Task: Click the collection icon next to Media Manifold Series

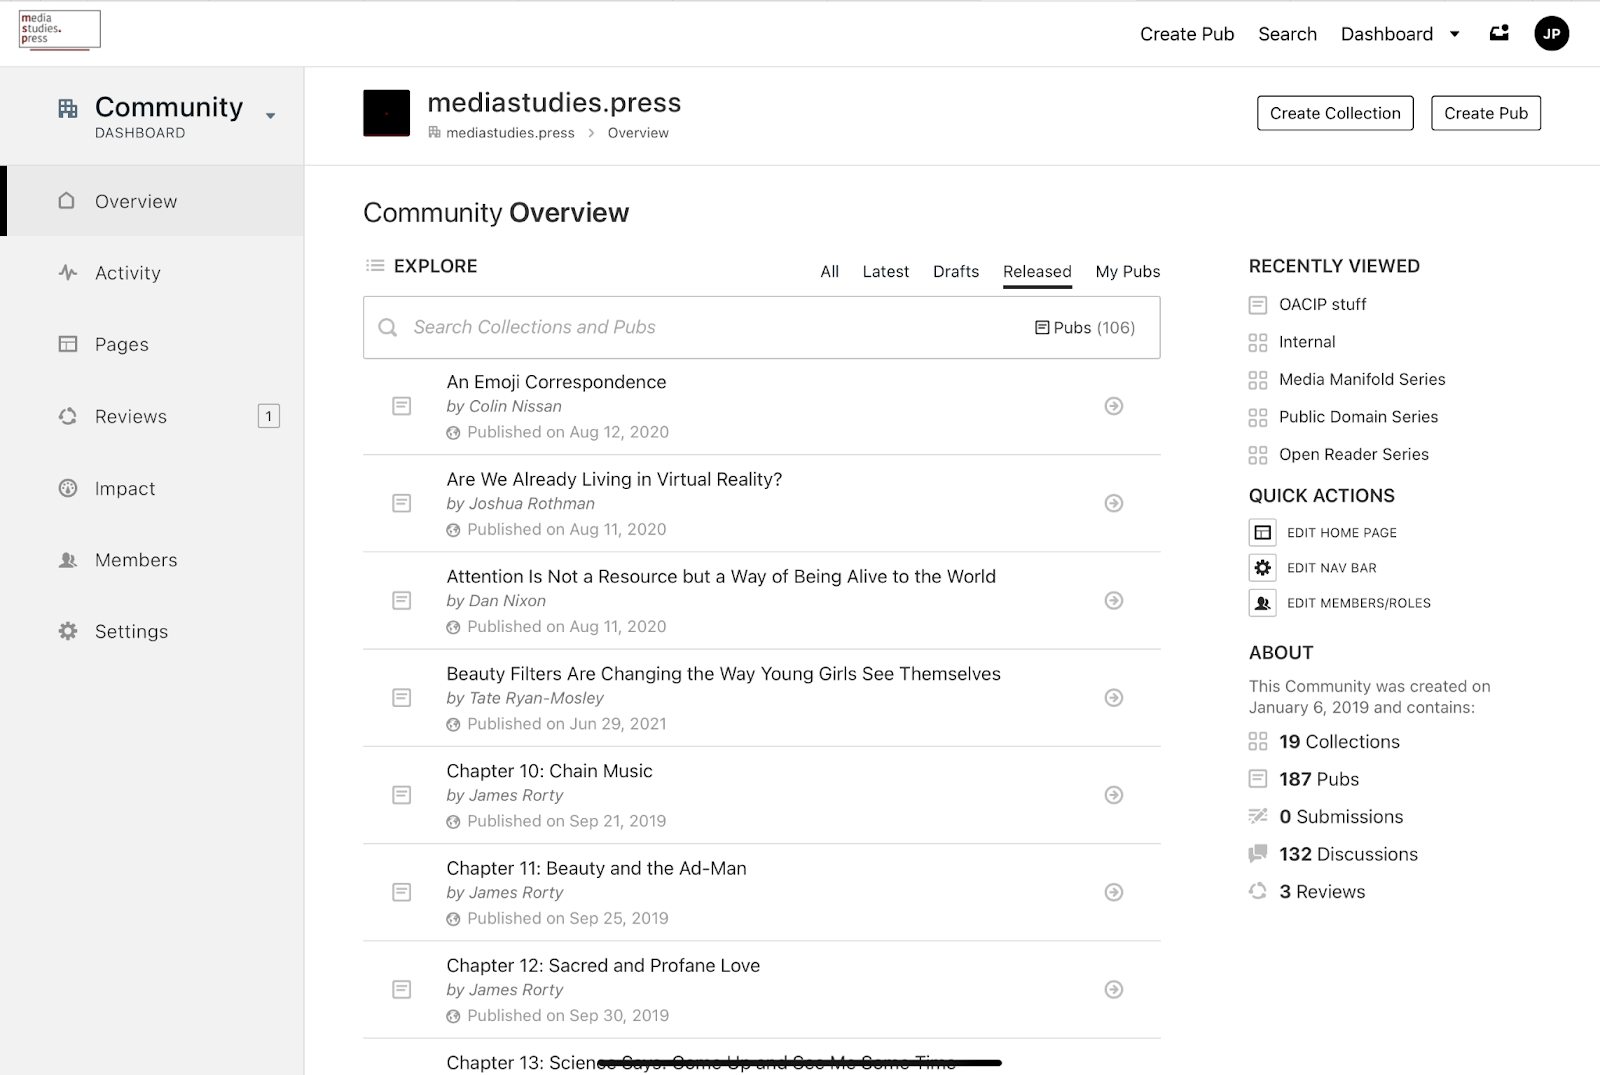Action: [1258, 380]
